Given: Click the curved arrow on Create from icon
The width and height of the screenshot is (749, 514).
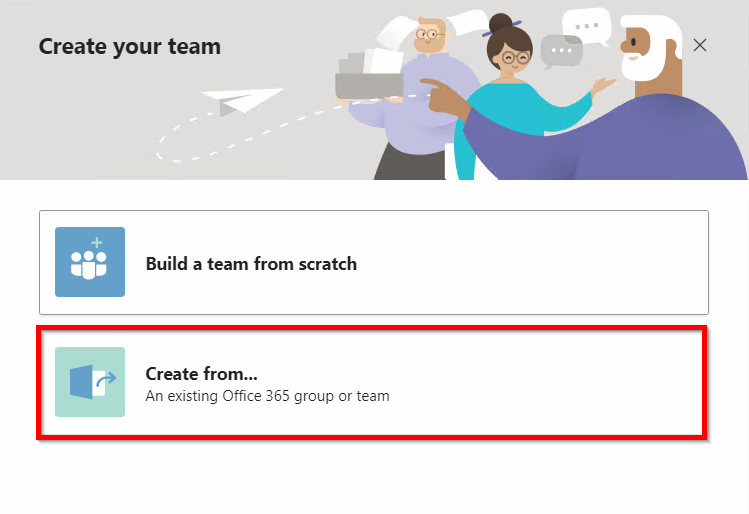Looking at the screenshot, I should coord(107,378).
